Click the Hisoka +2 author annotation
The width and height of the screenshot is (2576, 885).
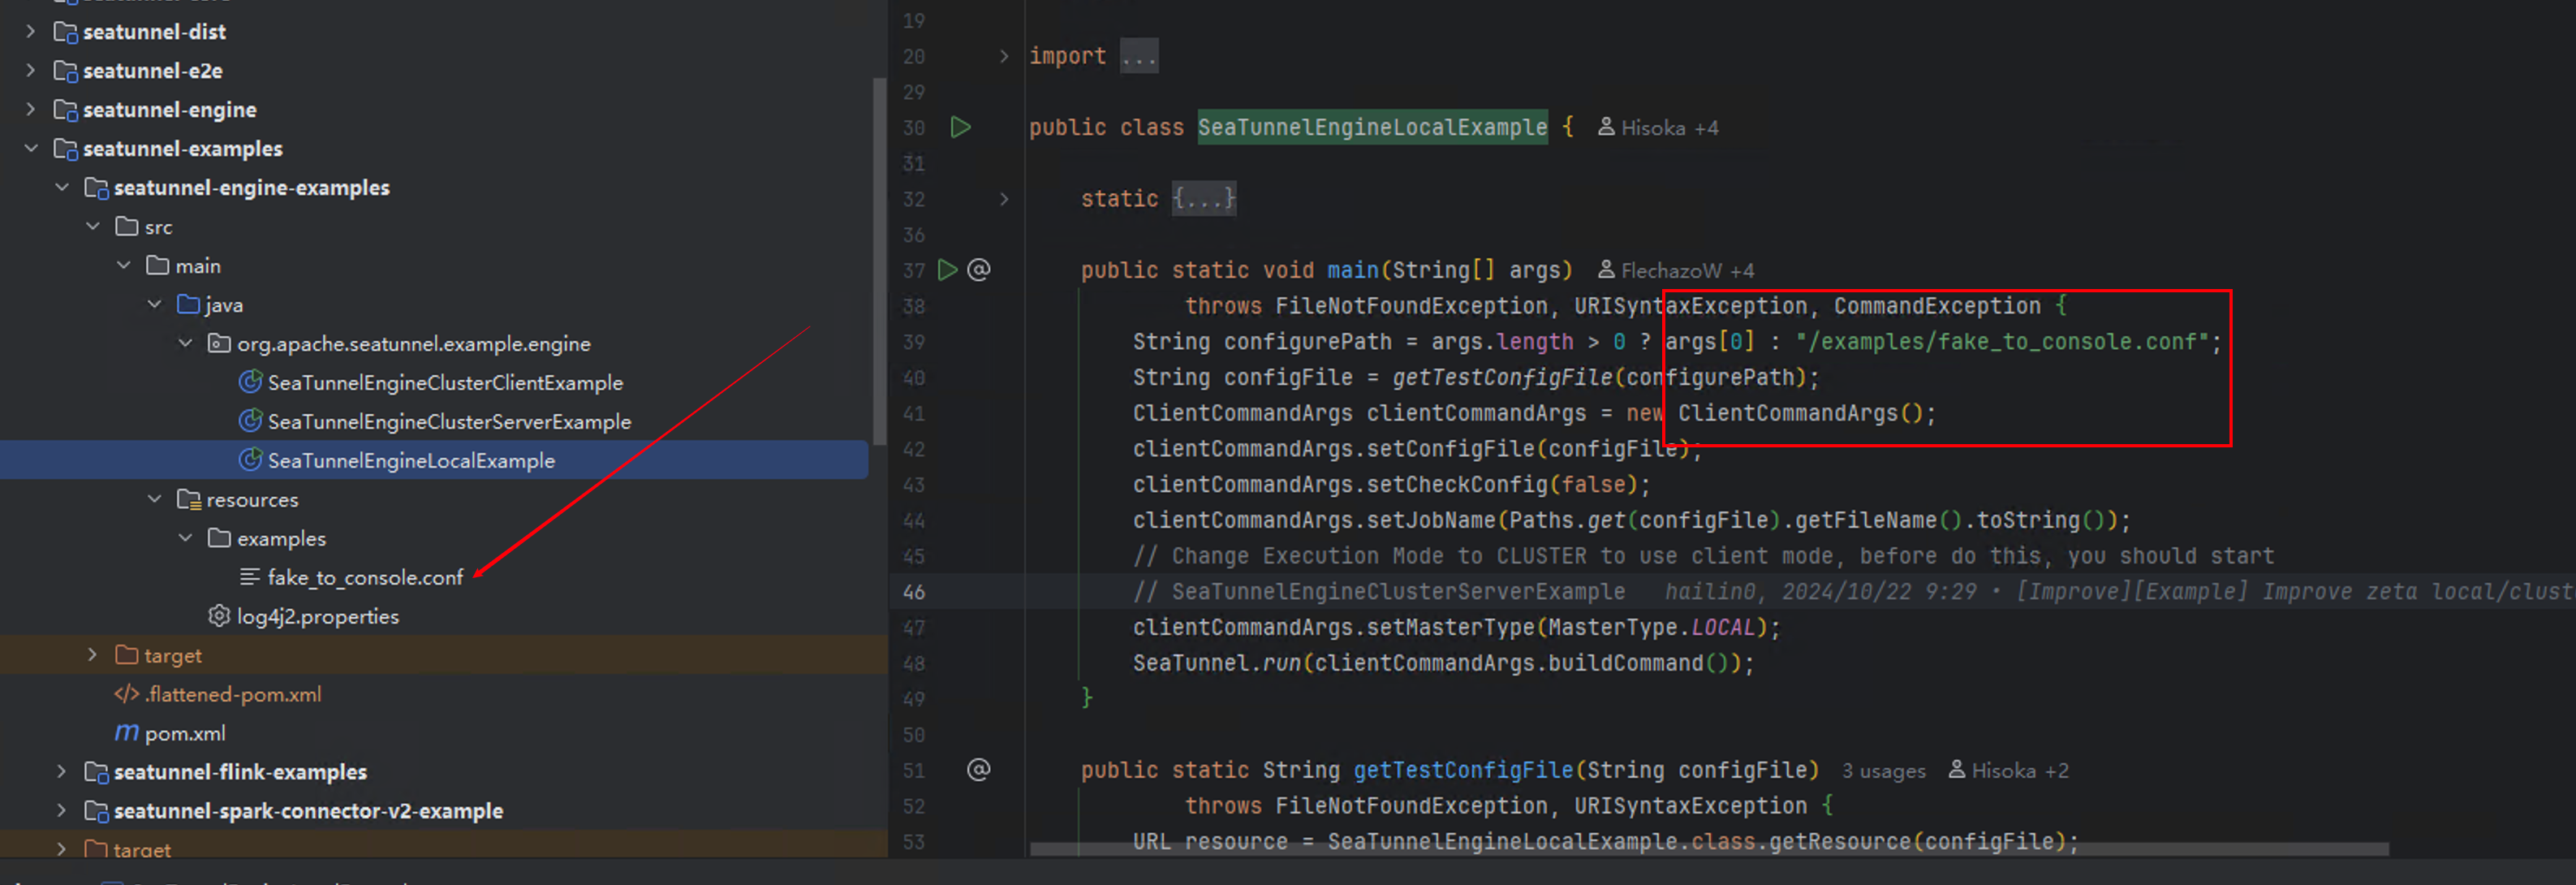pos(2009,770)
